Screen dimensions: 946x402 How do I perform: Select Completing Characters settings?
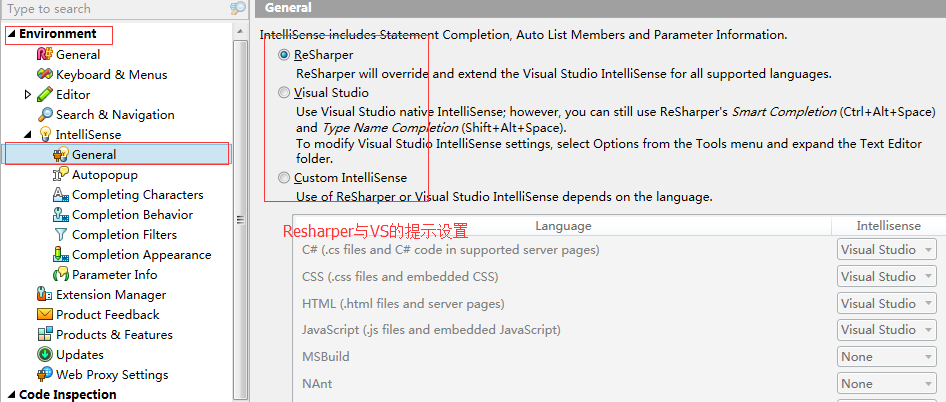coord(138,194)
